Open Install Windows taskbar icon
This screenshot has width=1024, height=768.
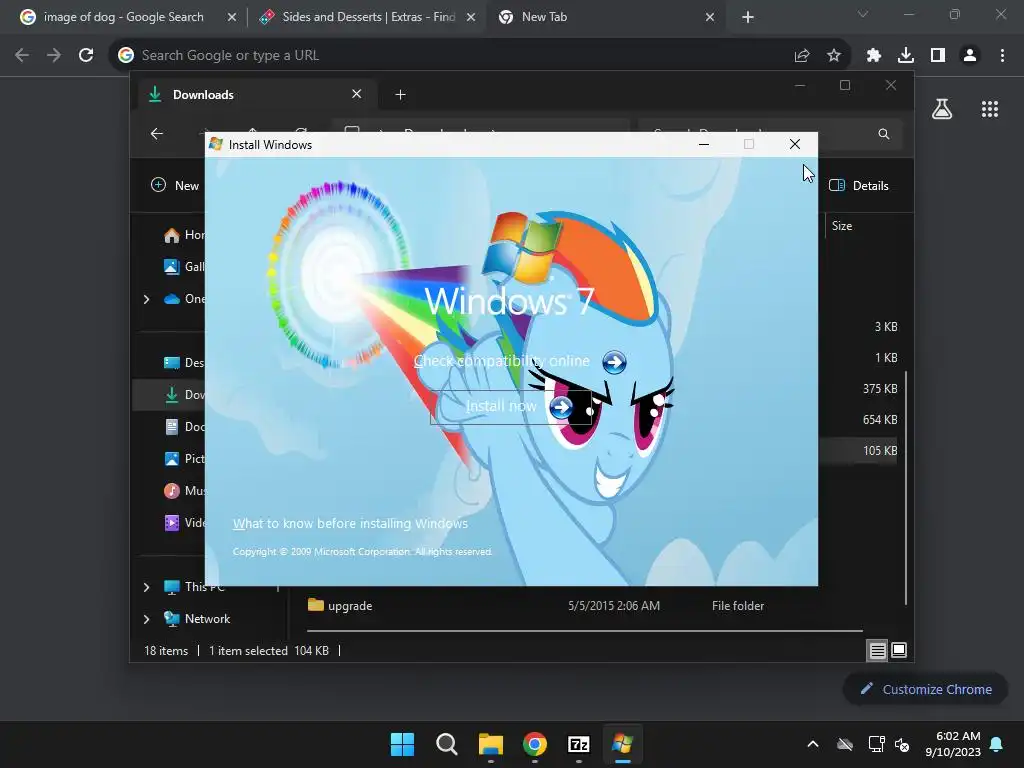click(x=622, y=744)
